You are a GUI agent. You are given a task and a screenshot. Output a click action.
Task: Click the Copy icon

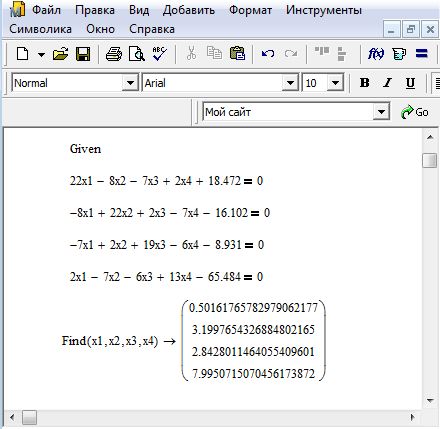tap(214, 53)
